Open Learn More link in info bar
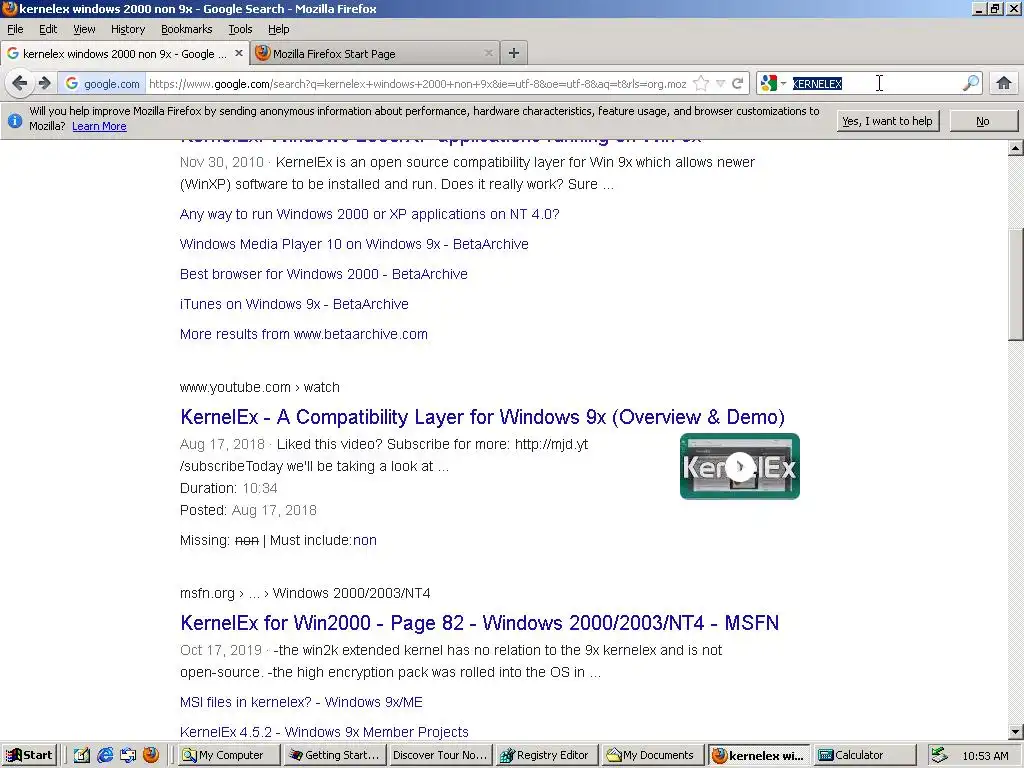Image resolution: width=1024 pixels, height=768 pixels. [99, 126]
